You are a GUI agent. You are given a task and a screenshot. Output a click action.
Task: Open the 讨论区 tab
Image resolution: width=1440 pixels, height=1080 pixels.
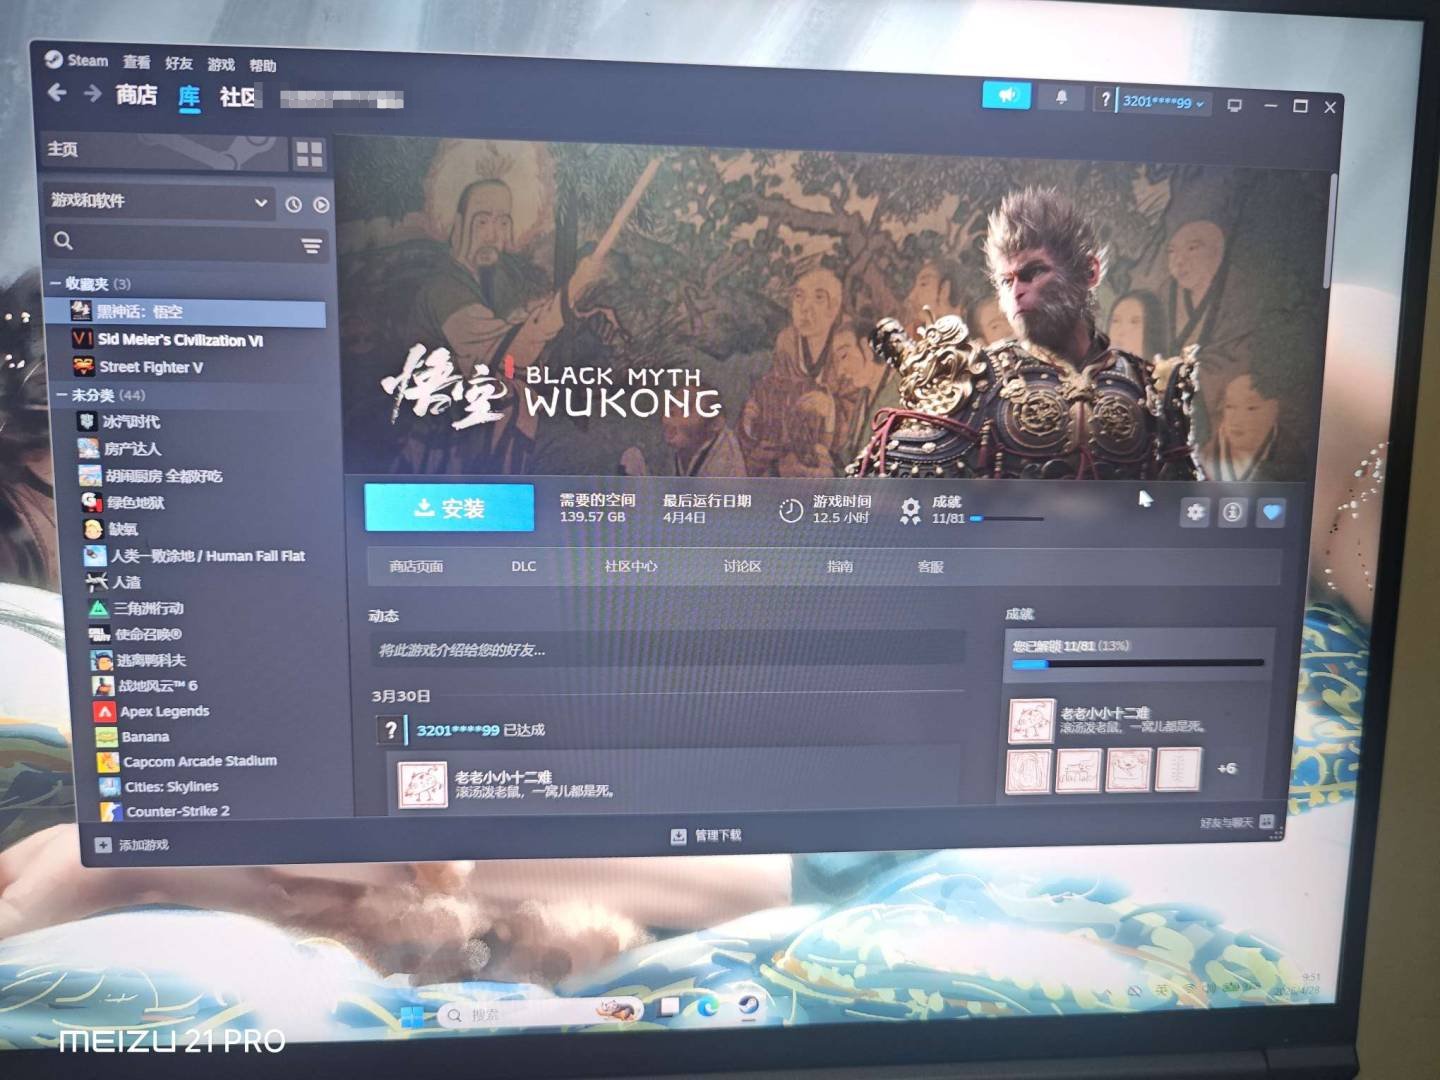(742, 566)
